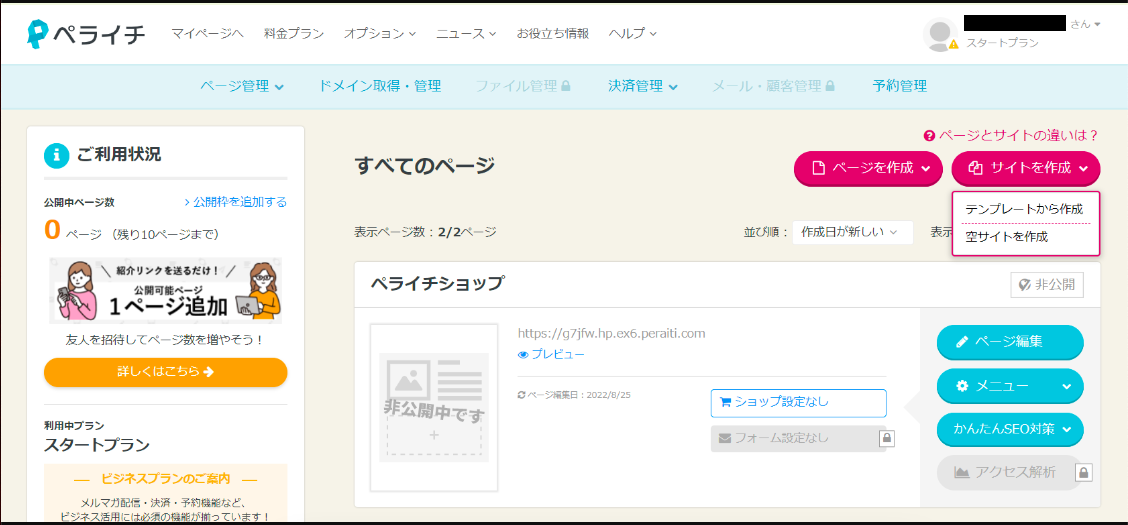1128x525 pixels.
Task: Expand the ページ管理 dropdown
Action: coord(242,86)
